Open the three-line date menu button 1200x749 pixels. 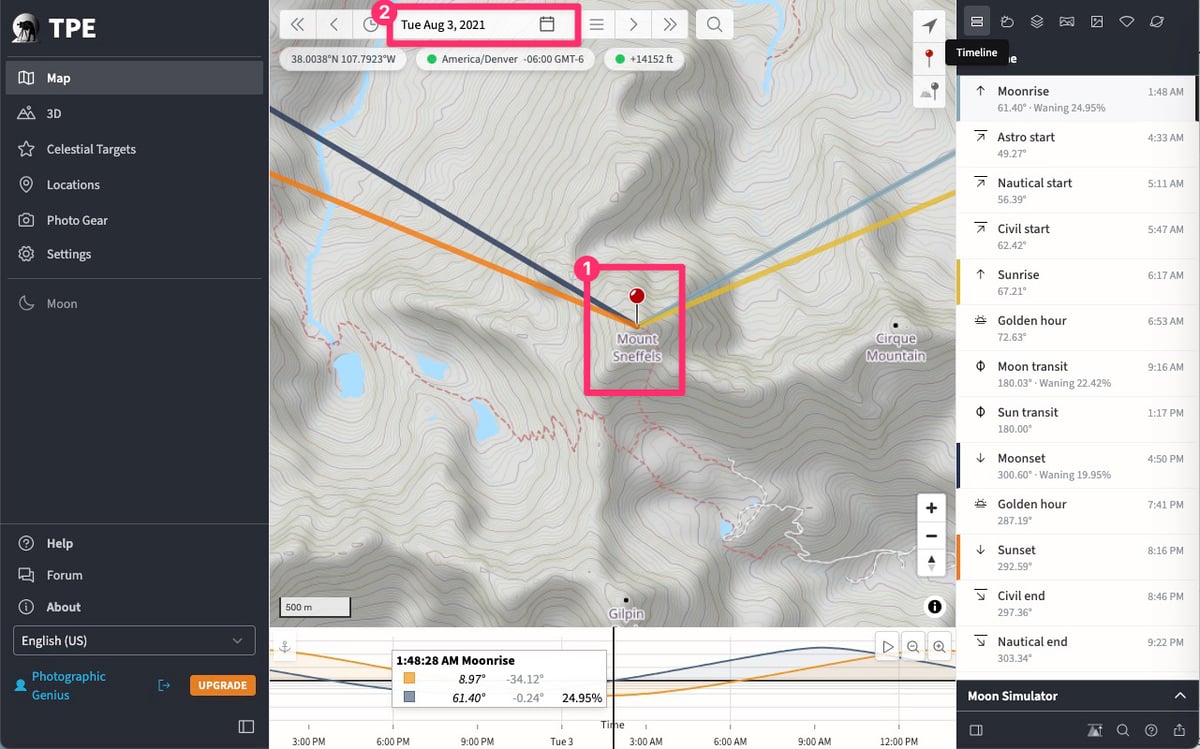[x=597, y=24]
